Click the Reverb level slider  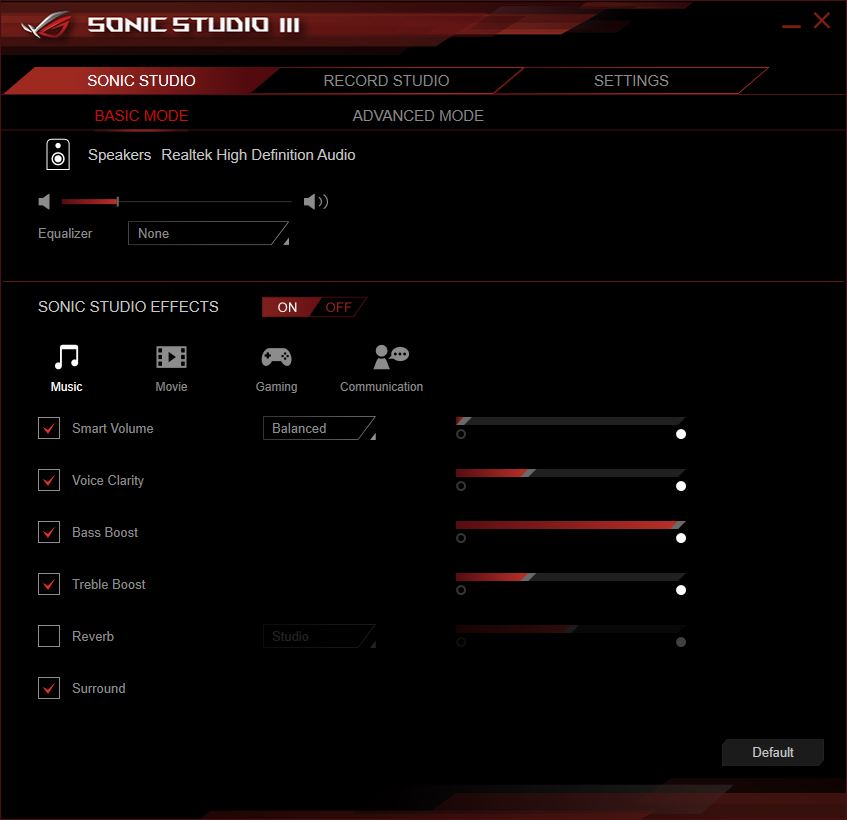(570, 629)
